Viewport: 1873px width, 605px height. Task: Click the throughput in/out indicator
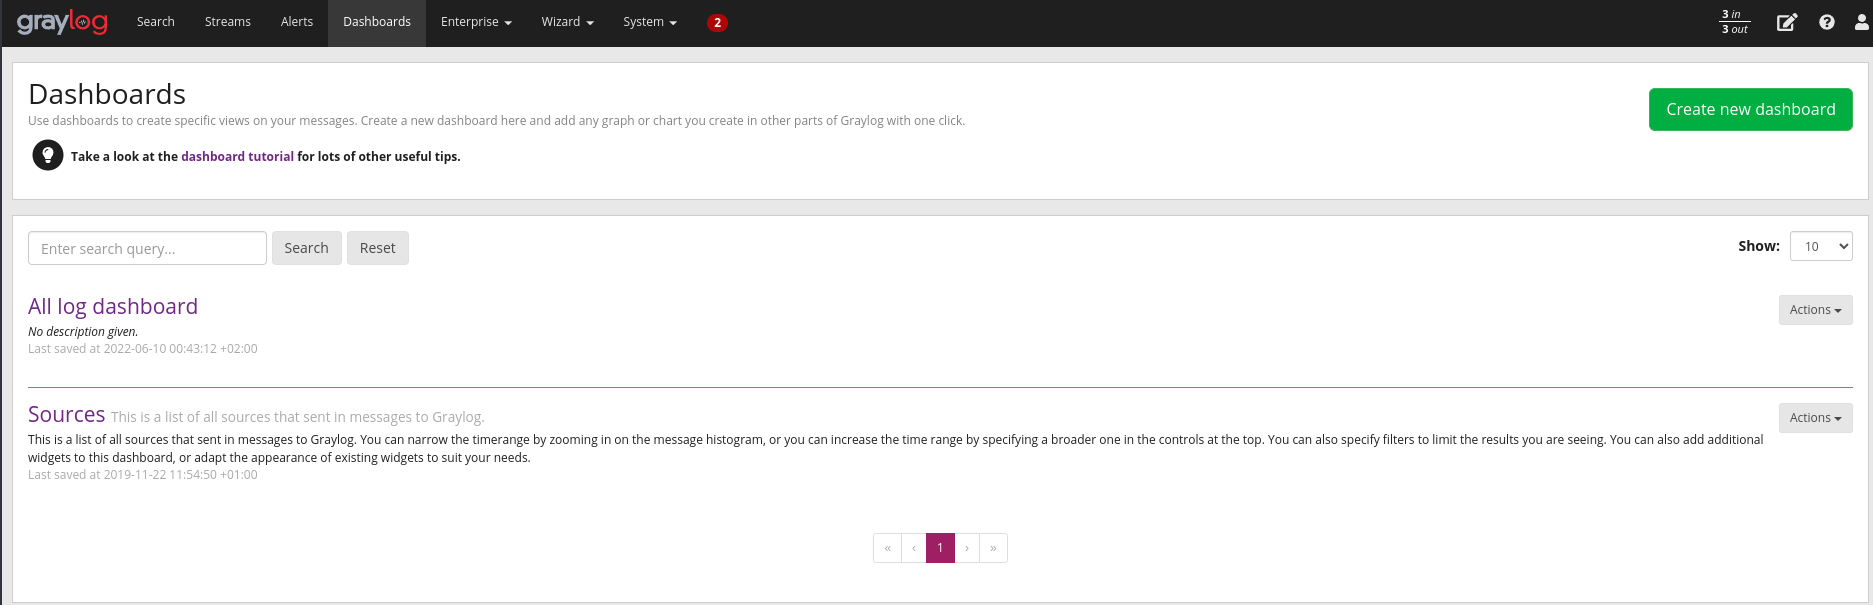(x=1734, y=22)
